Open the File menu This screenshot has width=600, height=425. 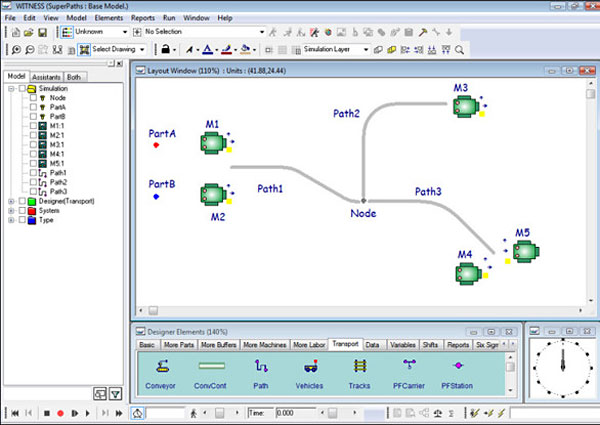10,18
